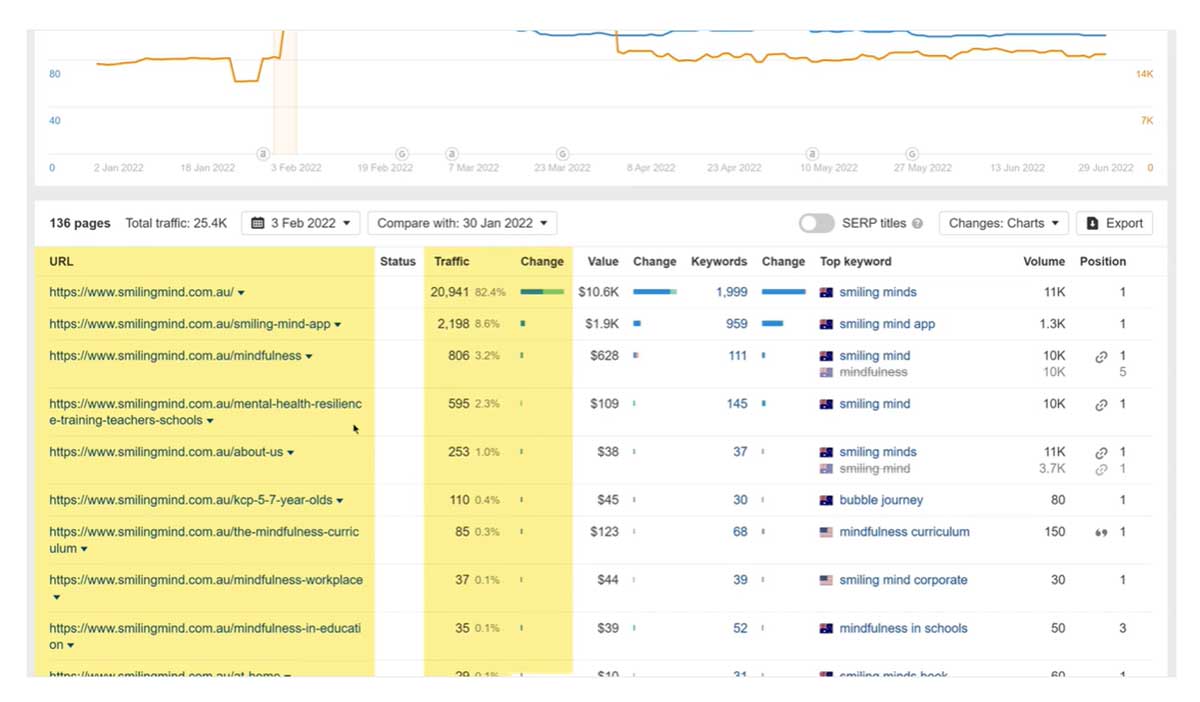The image size is (1200, 702).
Task: Open Compare with: 30 Jan 2022 dropdown
Action: [x=462, y=223]
